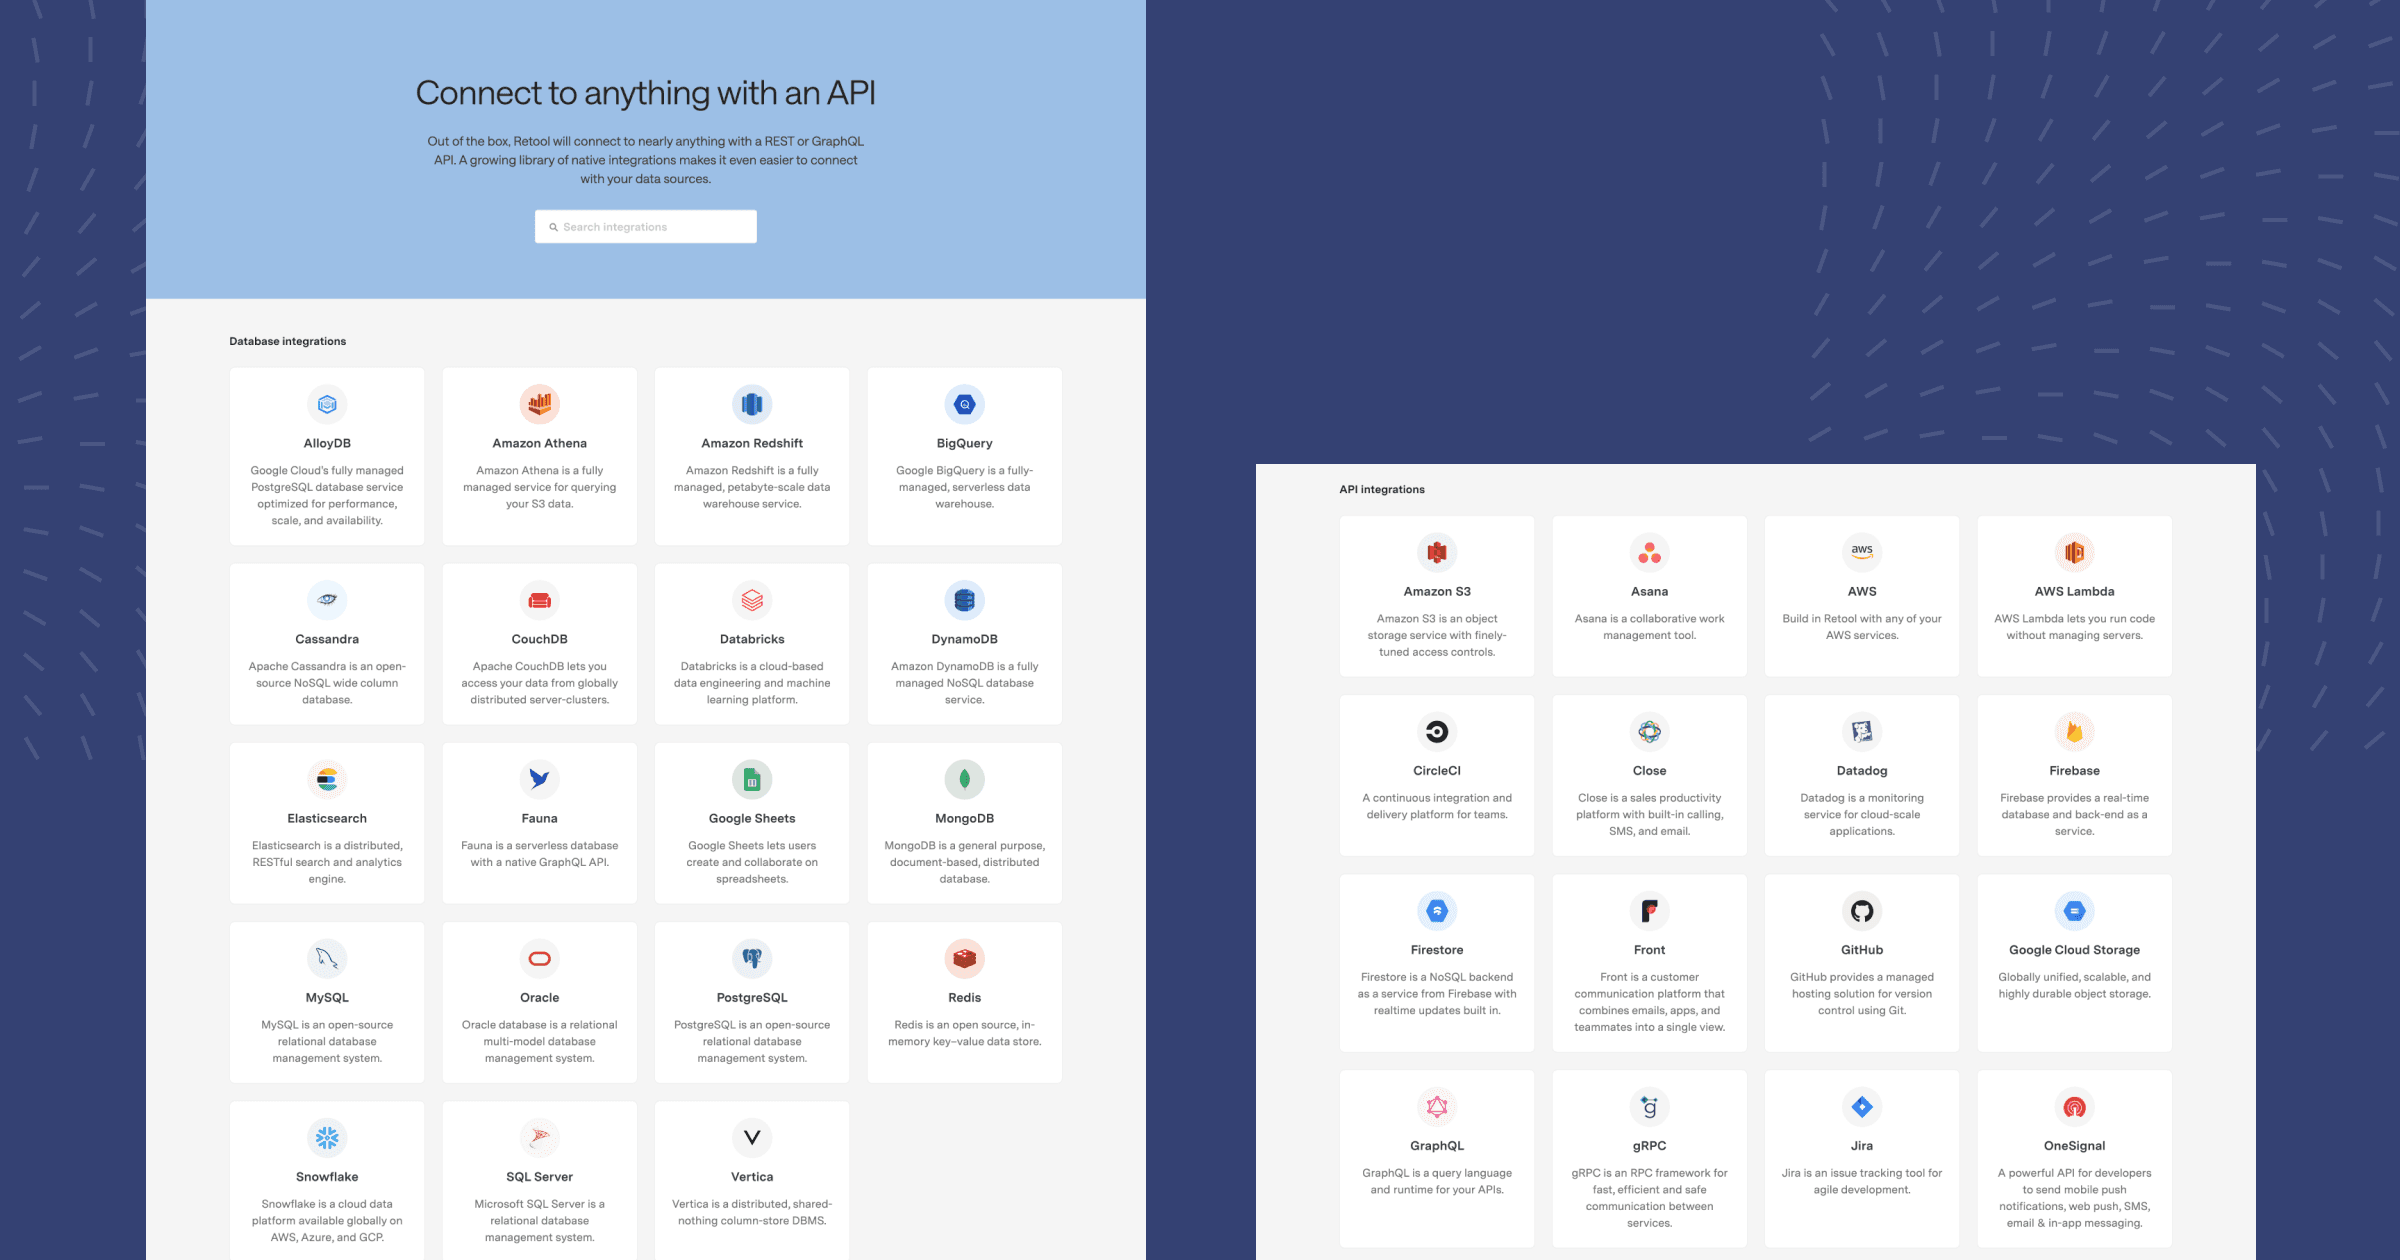Select the Google Sheets icon
The image size is (2400, 1260).
[751, 779]
